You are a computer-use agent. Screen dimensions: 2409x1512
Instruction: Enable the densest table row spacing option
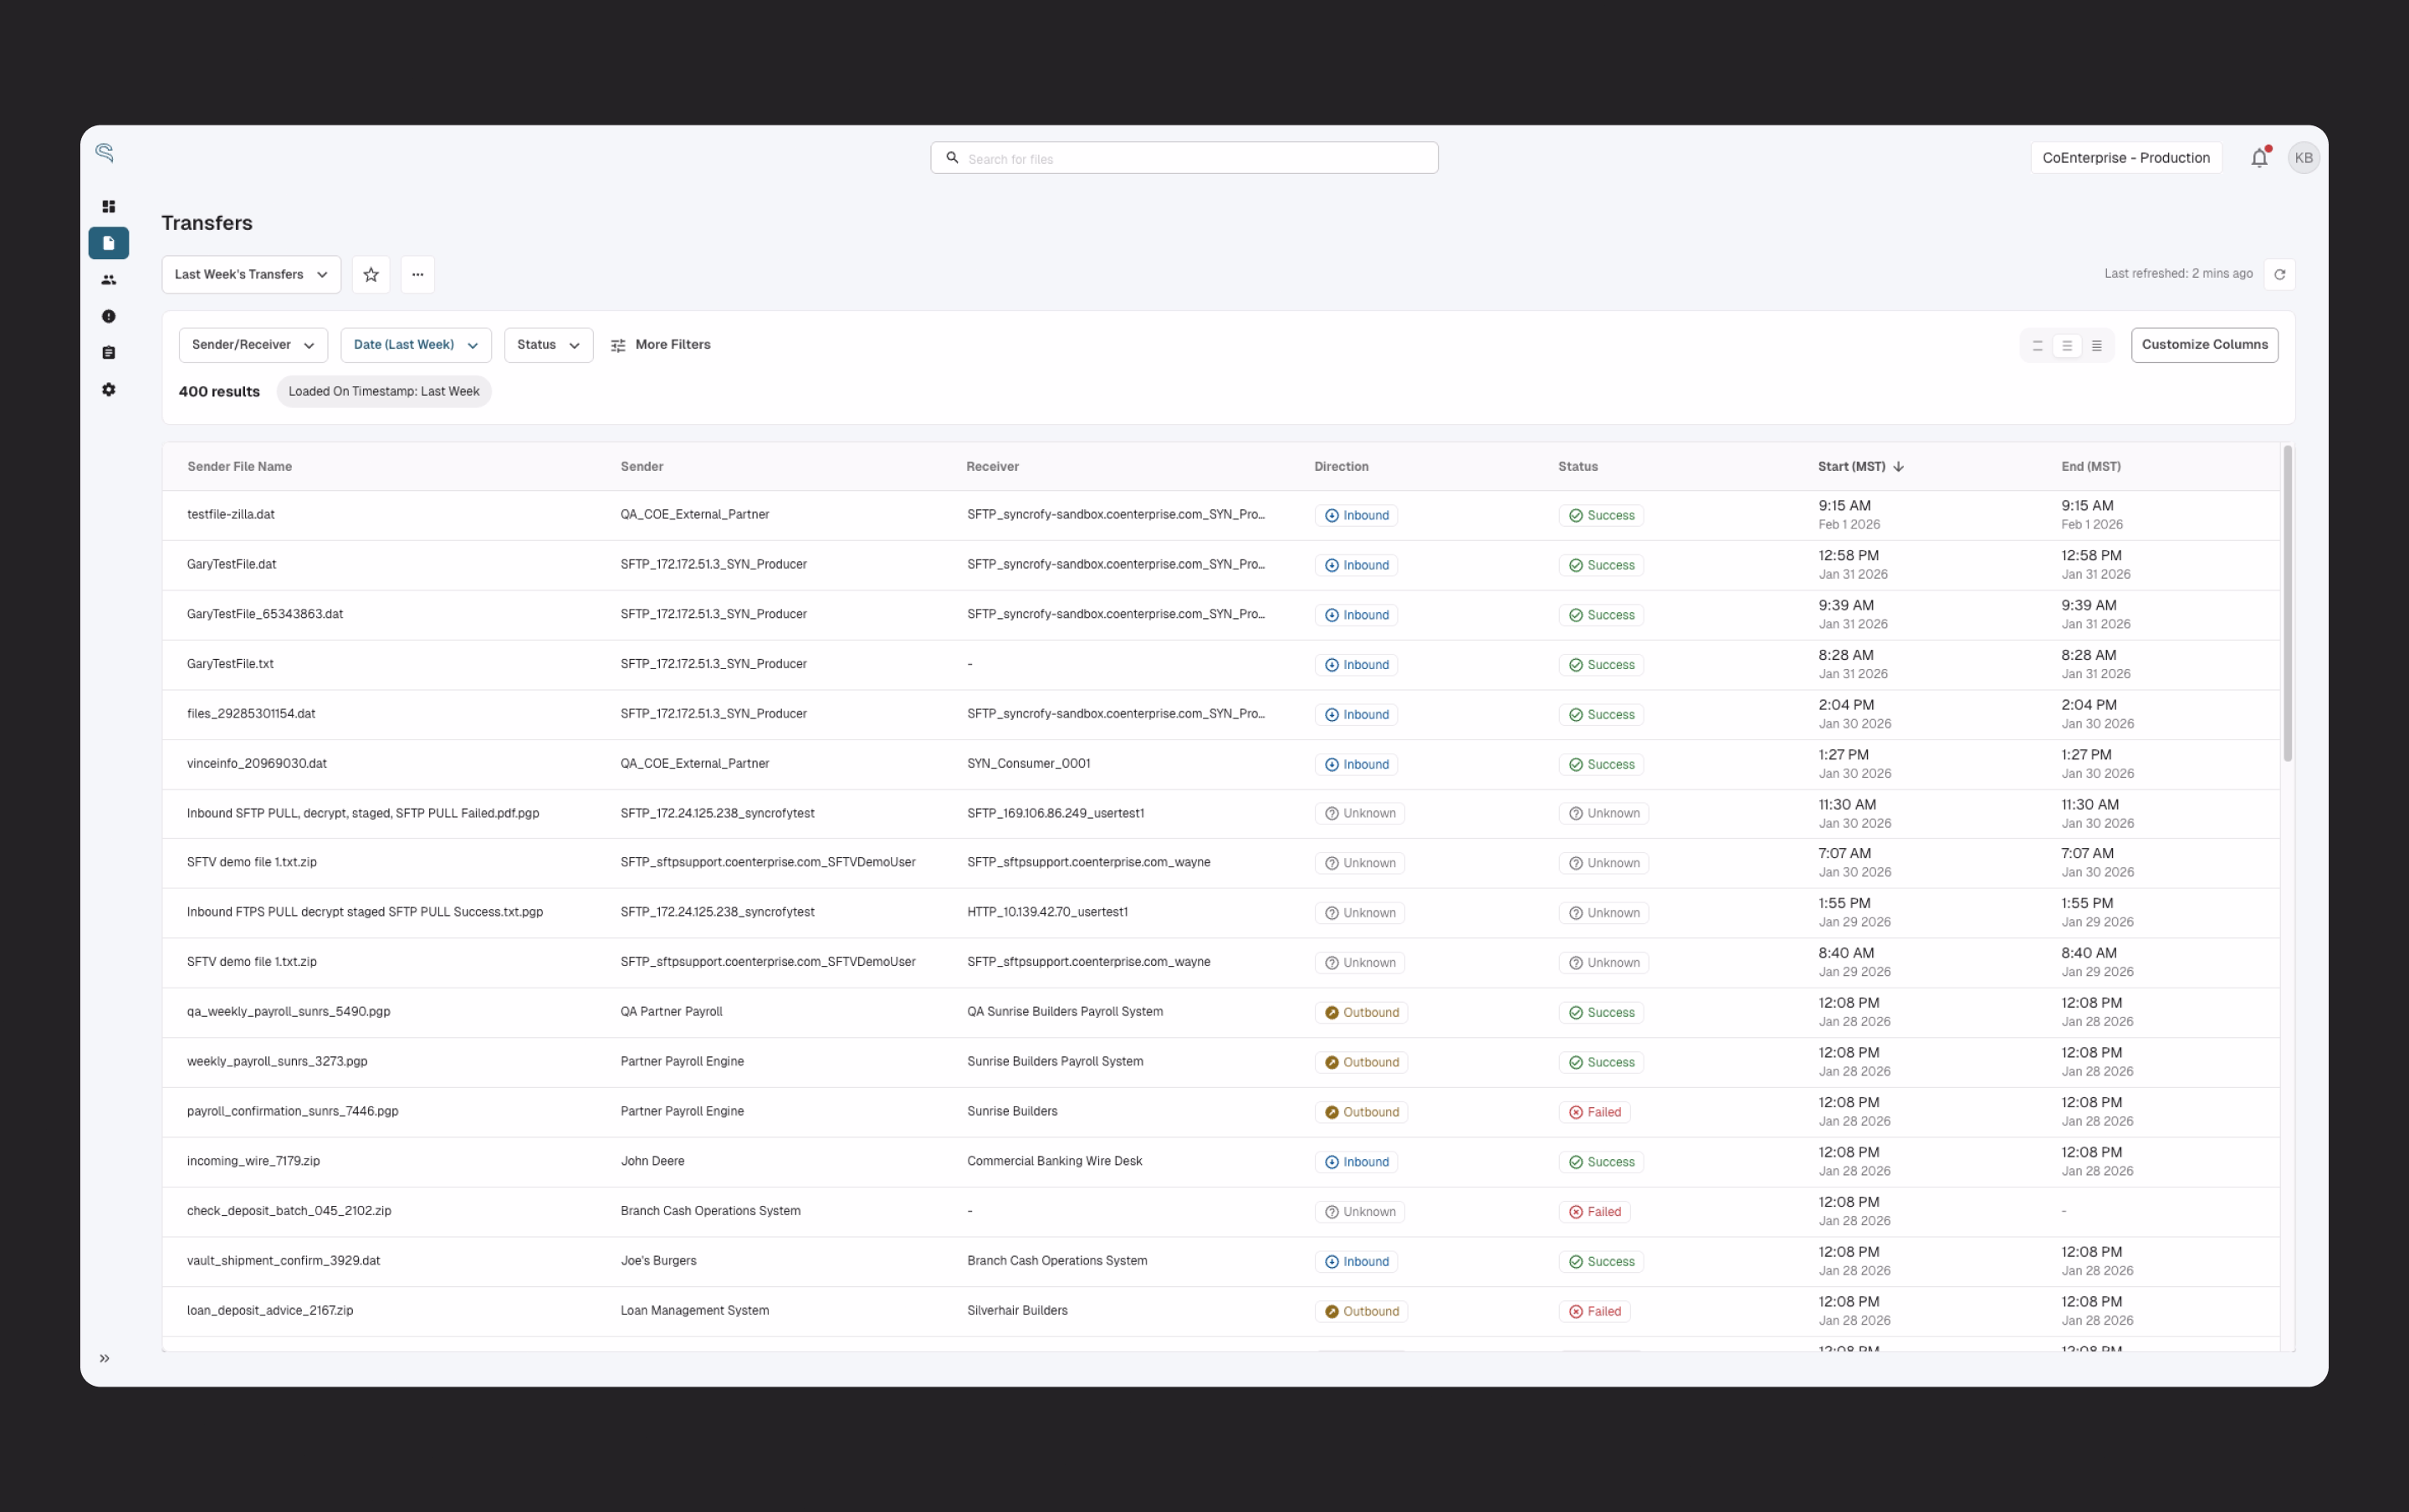[2097, 345]
